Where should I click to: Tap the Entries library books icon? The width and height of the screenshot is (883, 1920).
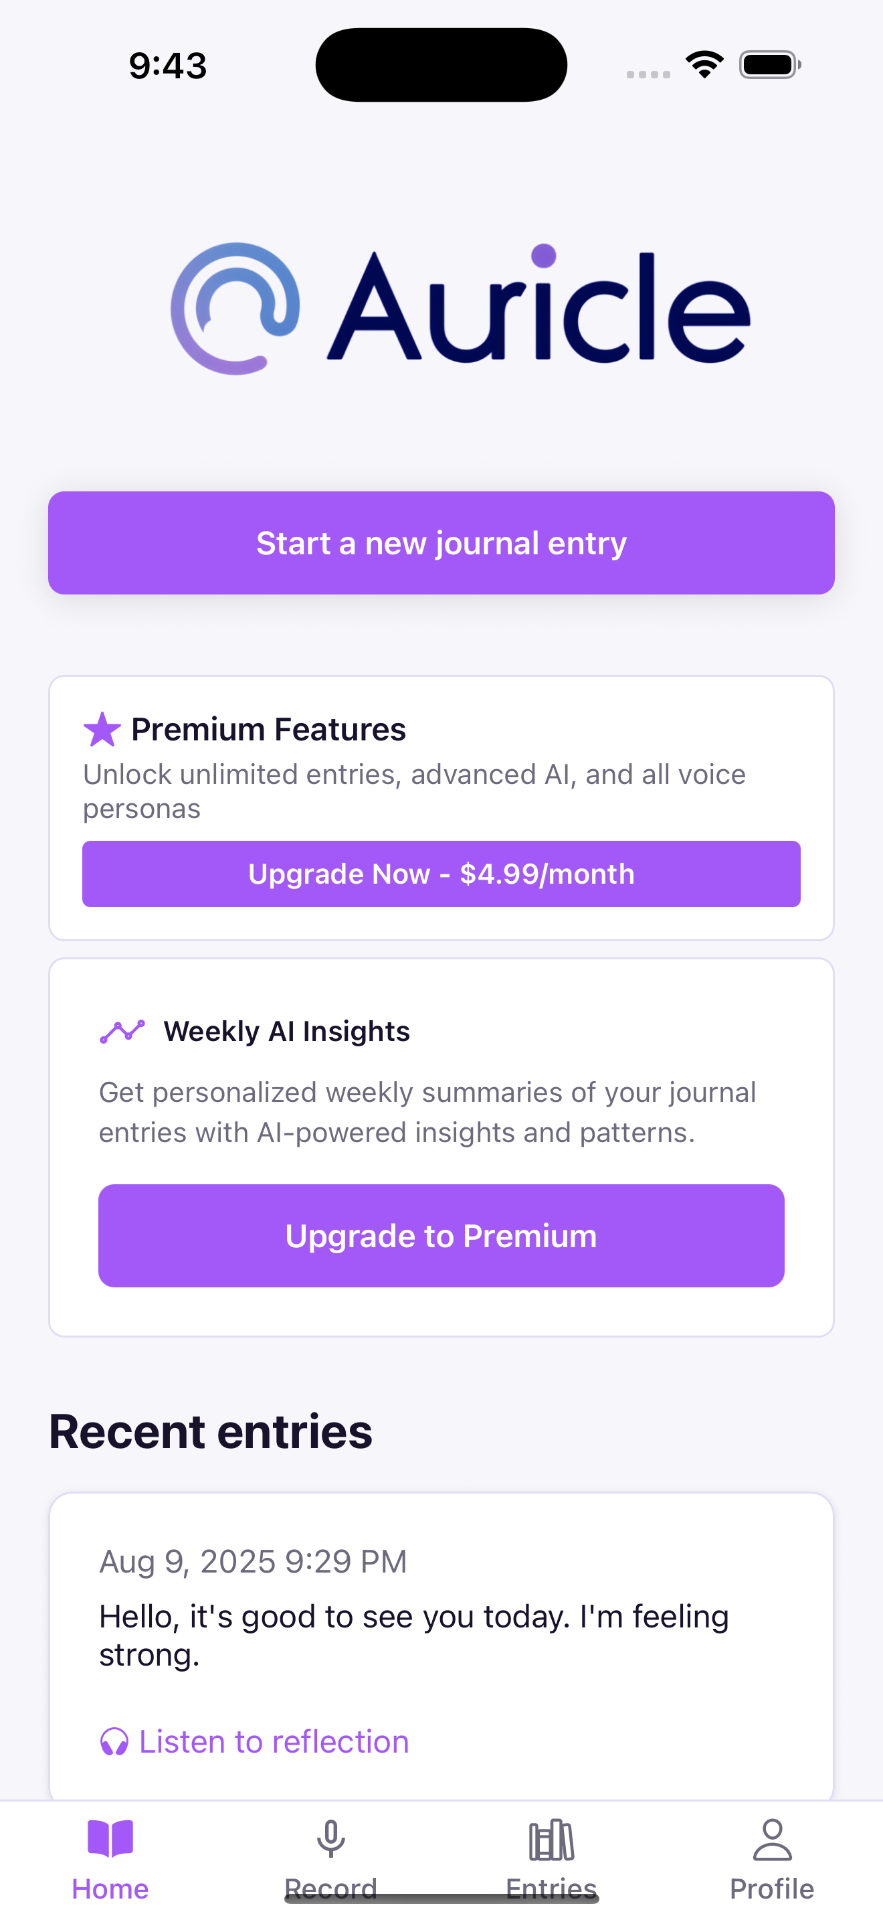coord(551,1839)
